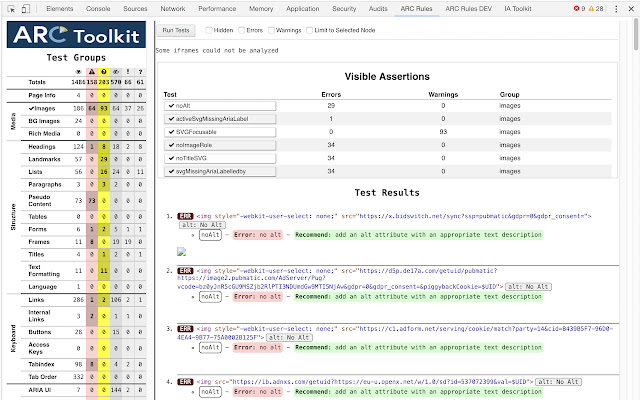Click the red error count icon
Viewport: 640px width, 400px height.
[578, 7]
